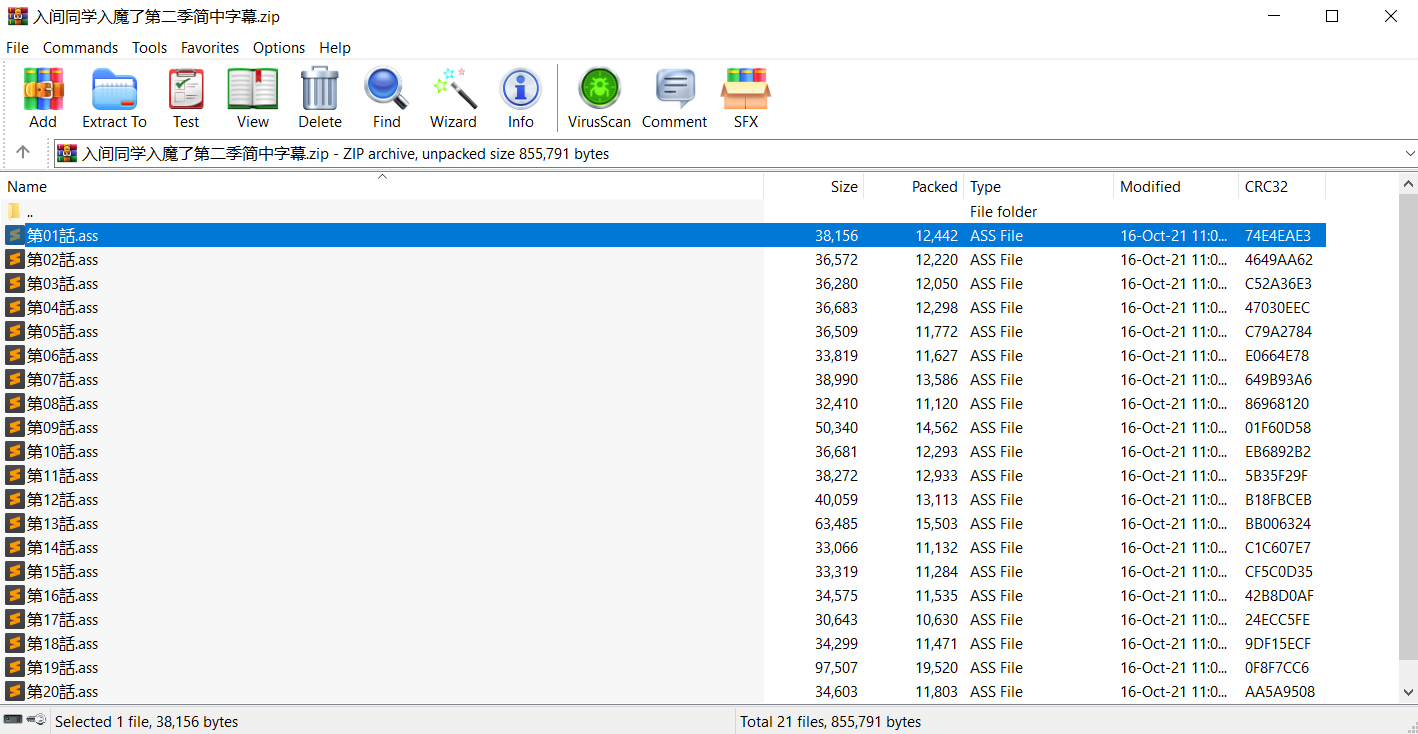Select the file 第01話.ass
This screenshot has height=734, width=1418.
[663, 236]
